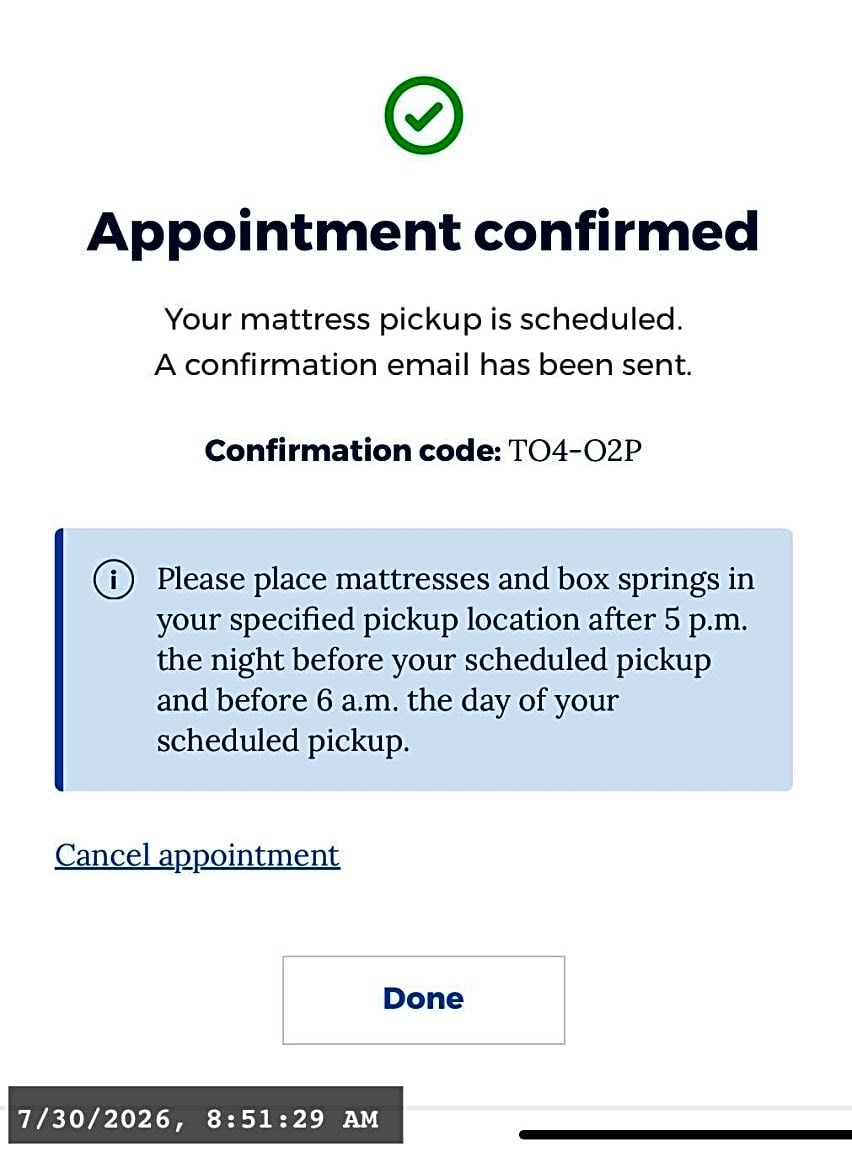
Task: Select the confirmation code TO4-O2P
Action: click(575, 450)
